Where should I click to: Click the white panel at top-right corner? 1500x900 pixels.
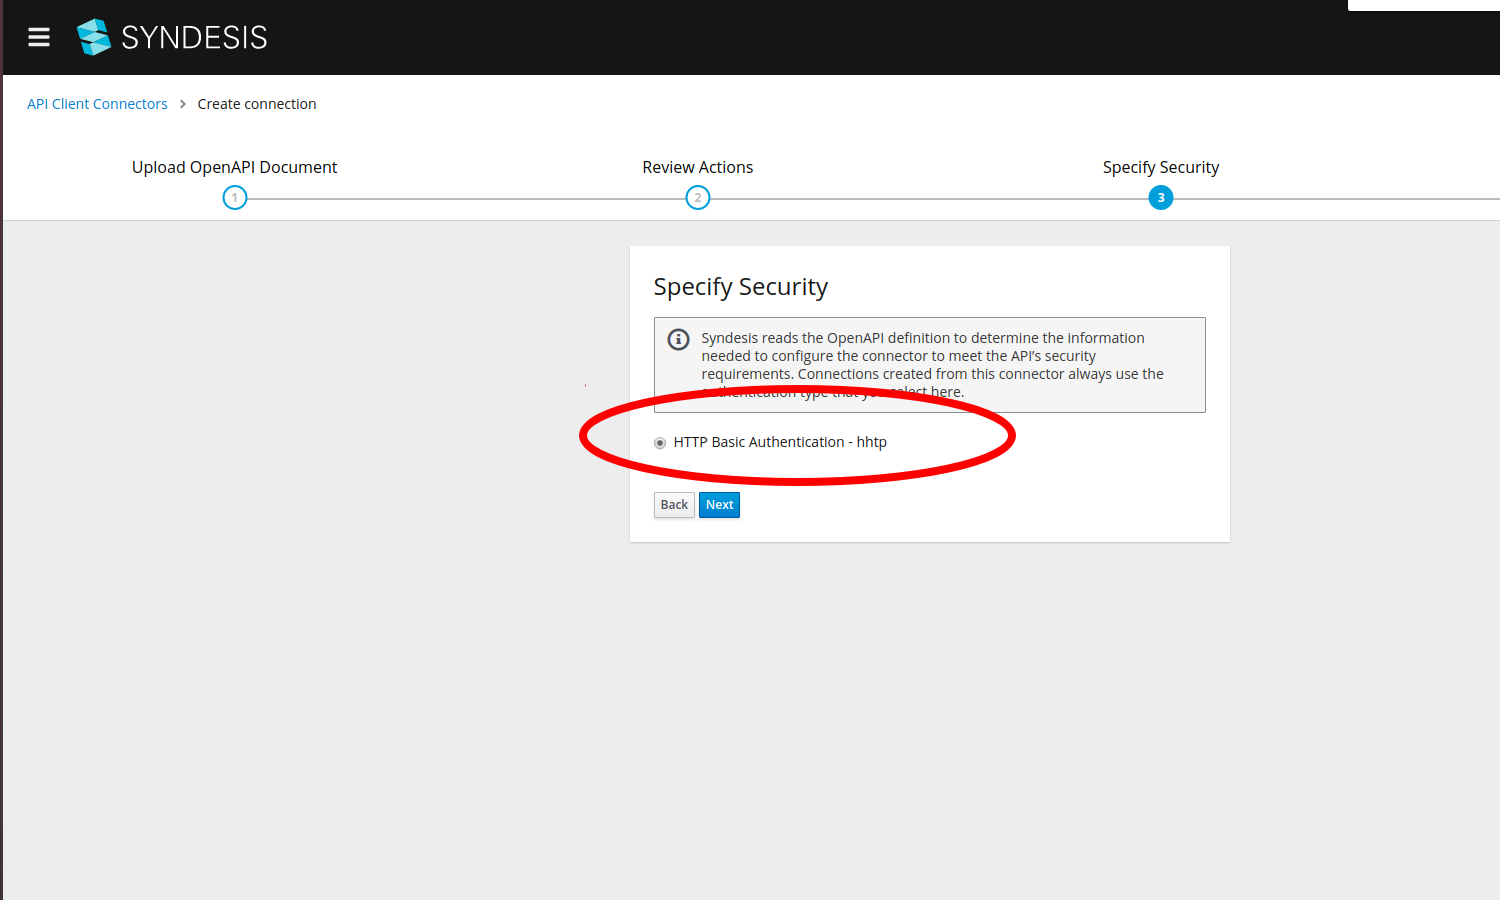1424,5
